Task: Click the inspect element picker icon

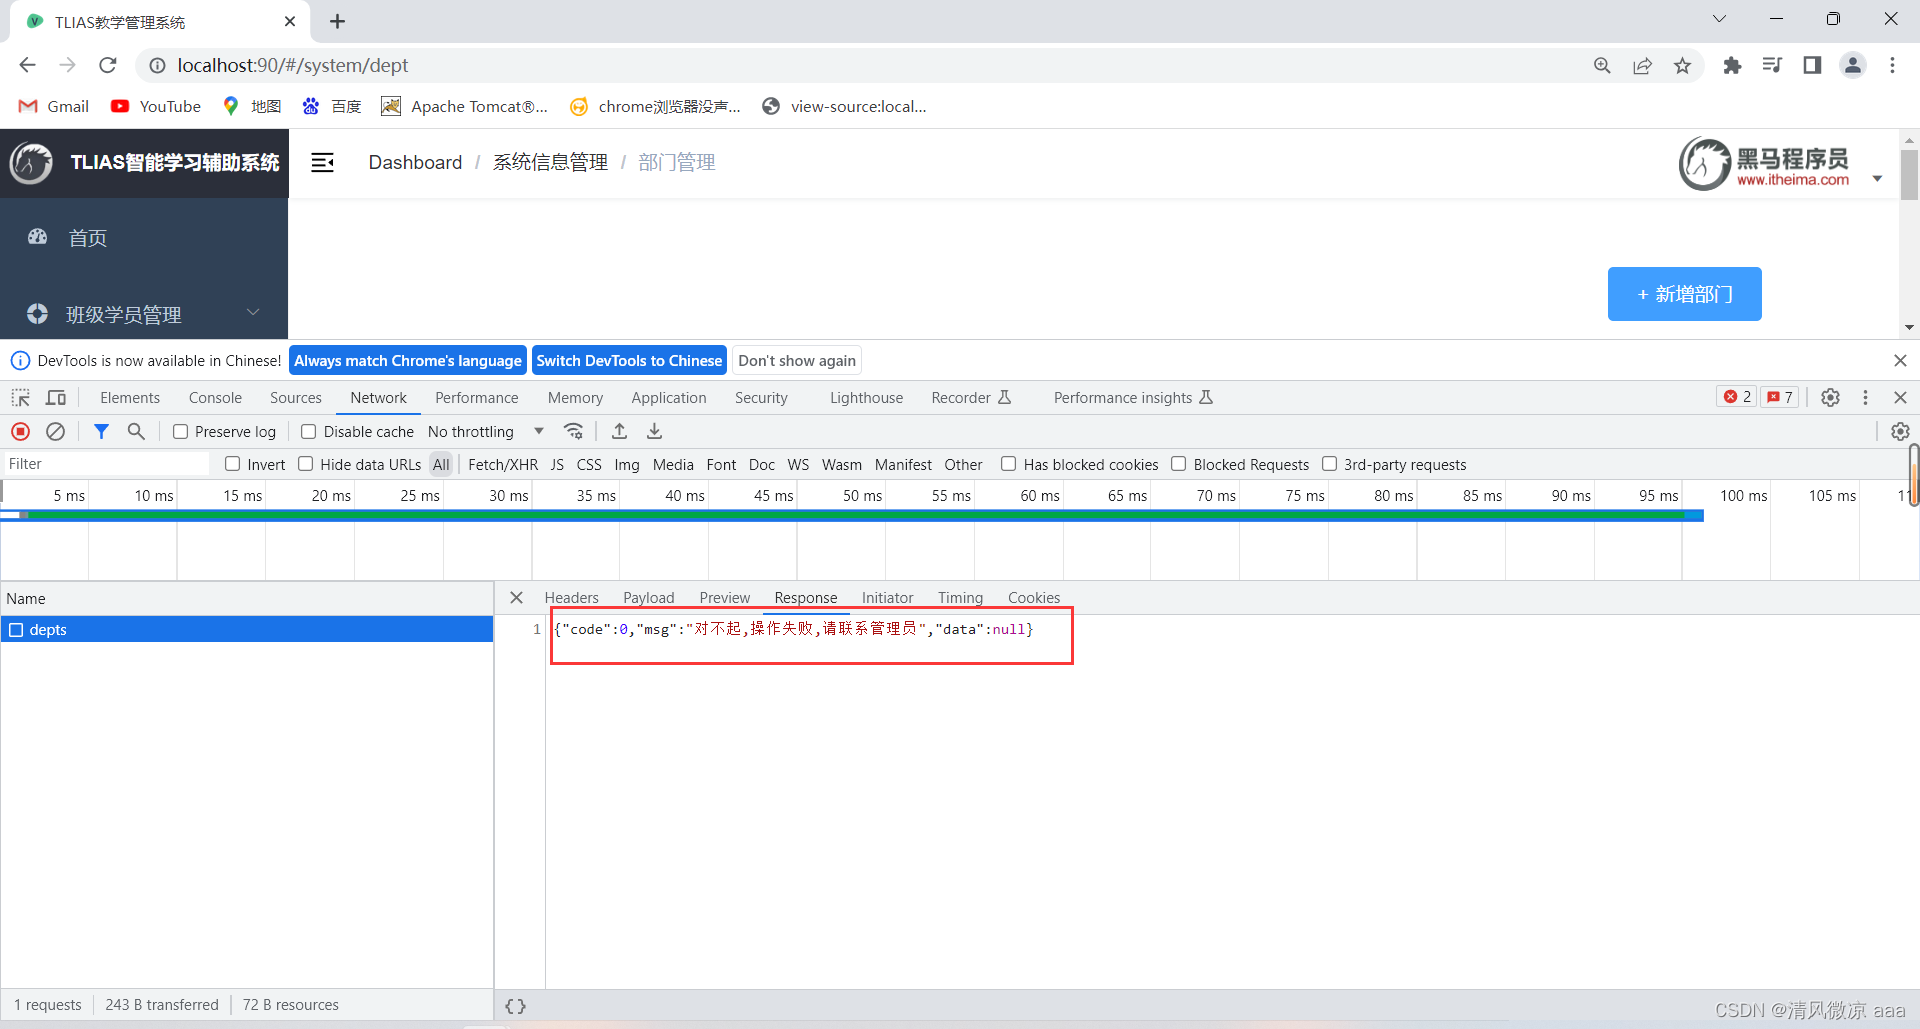Action: (20, 398)
